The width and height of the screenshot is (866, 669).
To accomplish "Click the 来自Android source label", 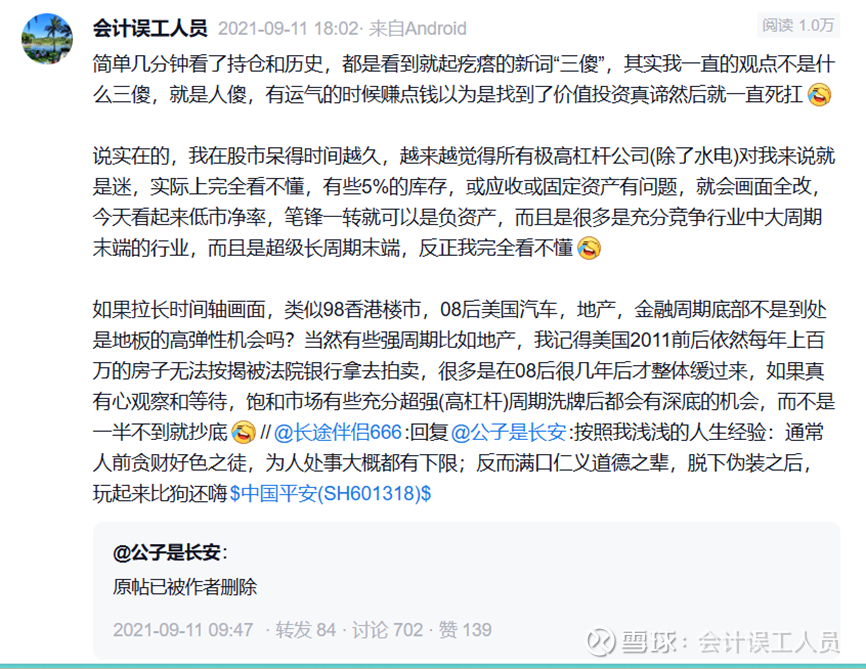I will click(x=418, y=28).
